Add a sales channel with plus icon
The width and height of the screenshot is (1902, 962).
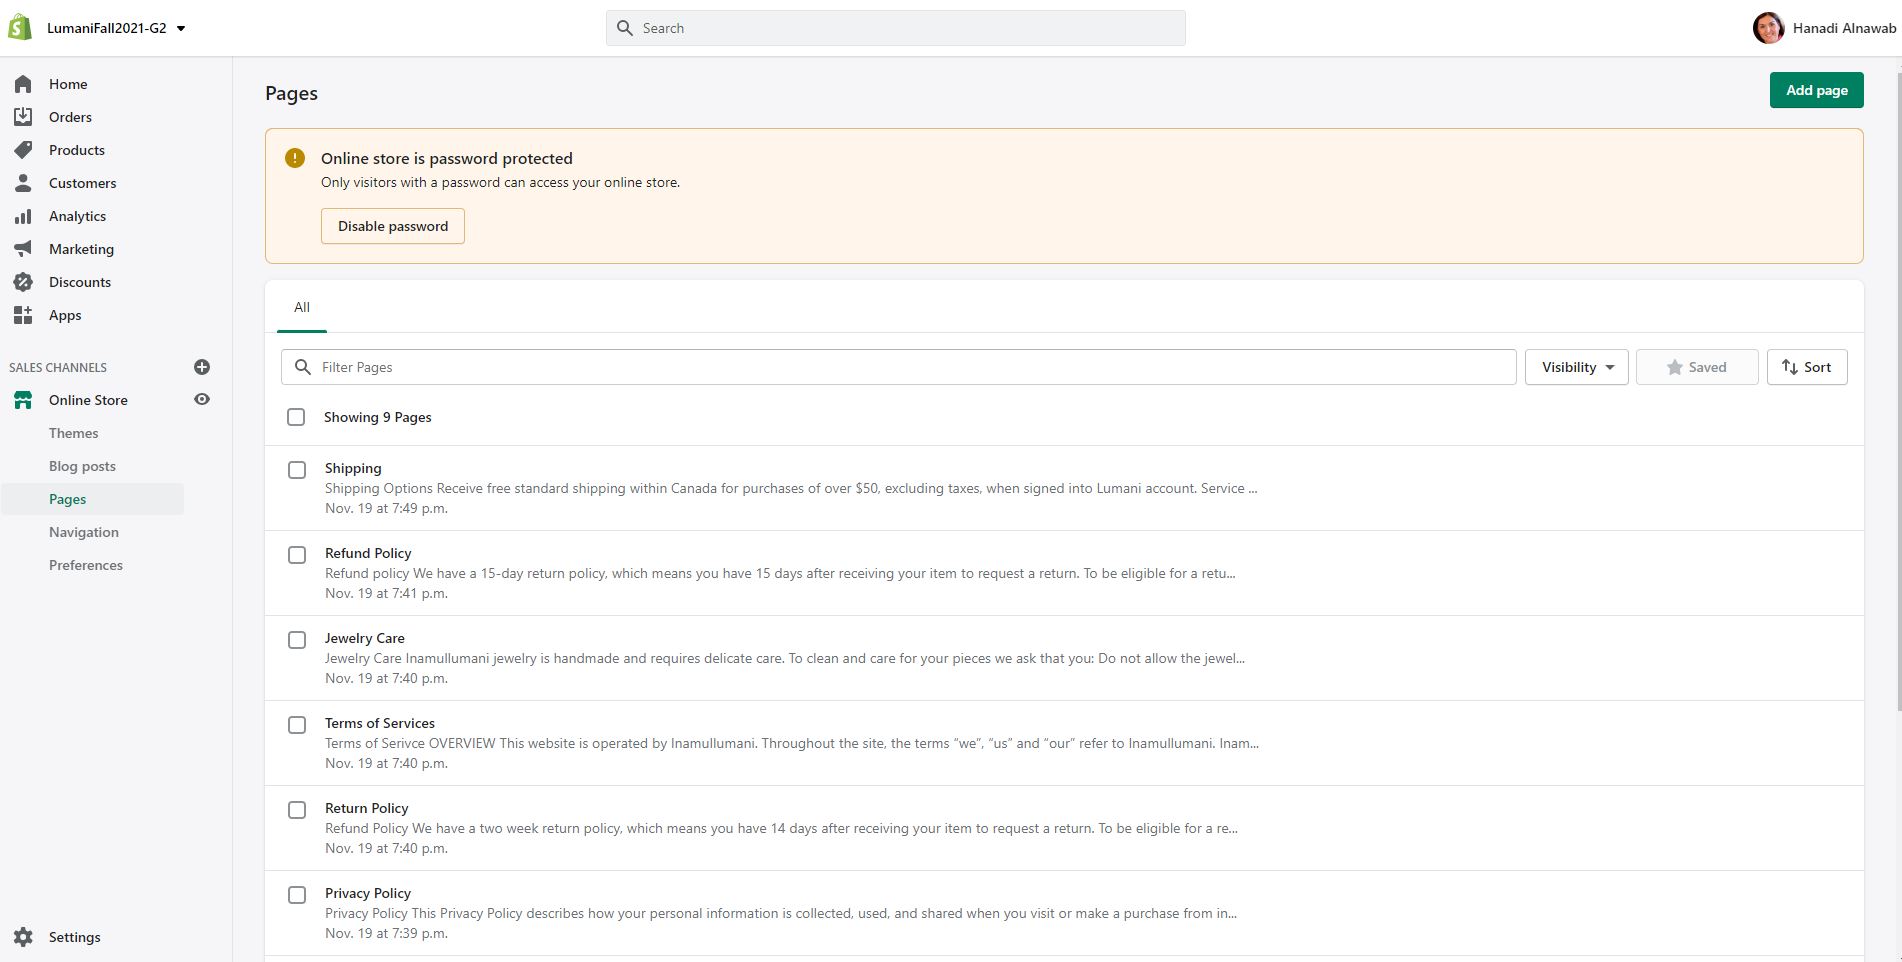tap(202, 367)
